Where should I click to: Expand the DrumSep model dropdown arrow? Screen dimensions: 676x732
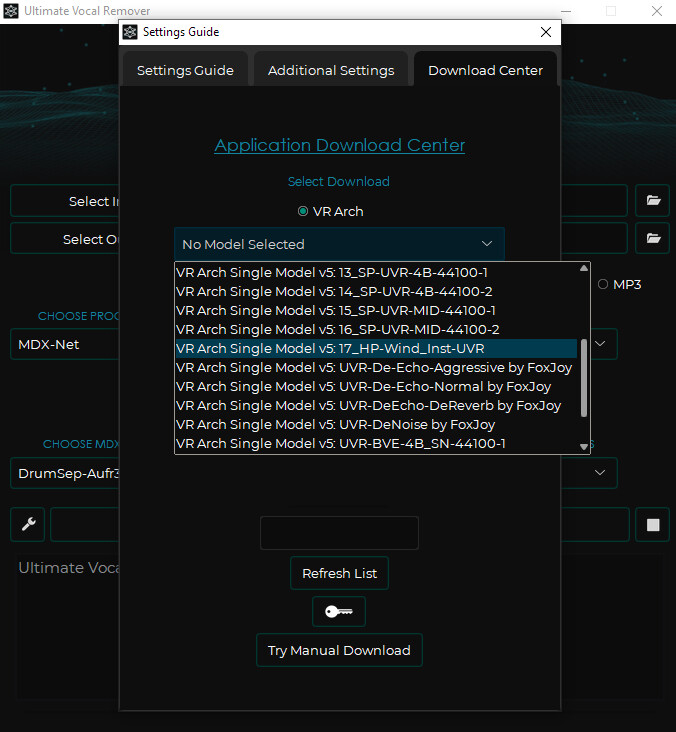click(600, 473)
